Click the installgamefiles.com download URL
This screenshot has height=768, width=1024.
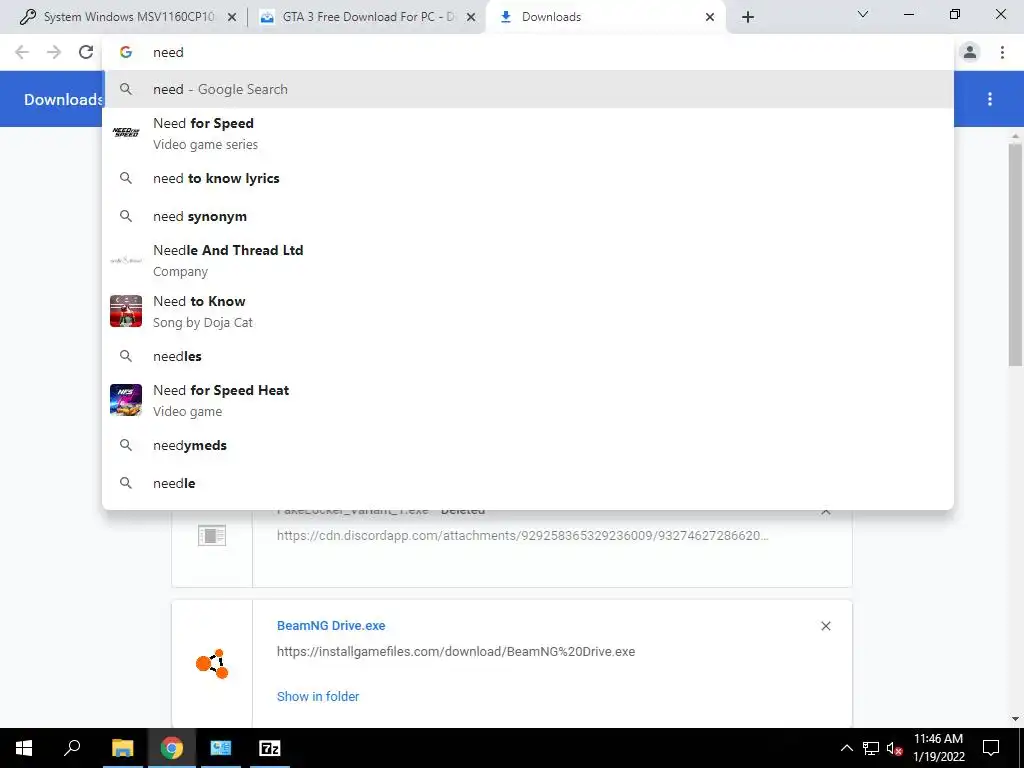coord(456,651)
